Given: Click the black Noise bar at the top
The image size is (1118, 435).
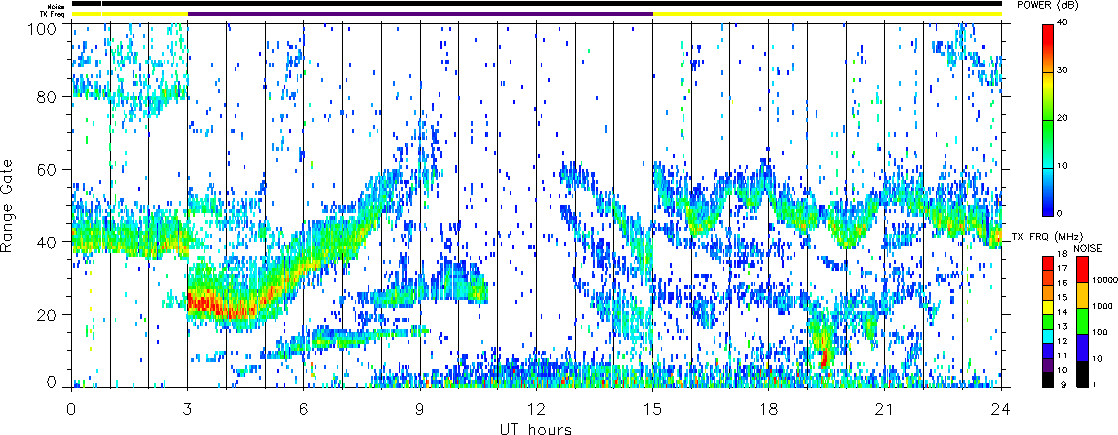Looking at the screenshot, I should click(536, 4).
